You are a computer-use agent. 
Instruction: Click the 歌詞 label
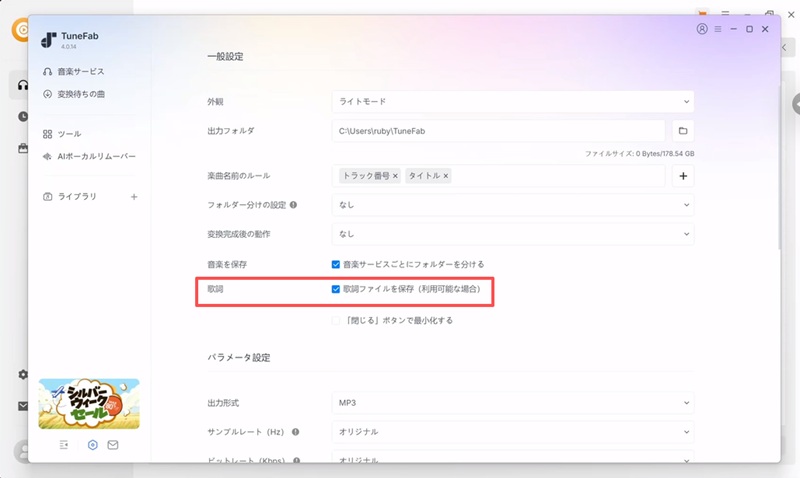pyautogui.click(x=215, y=289)
